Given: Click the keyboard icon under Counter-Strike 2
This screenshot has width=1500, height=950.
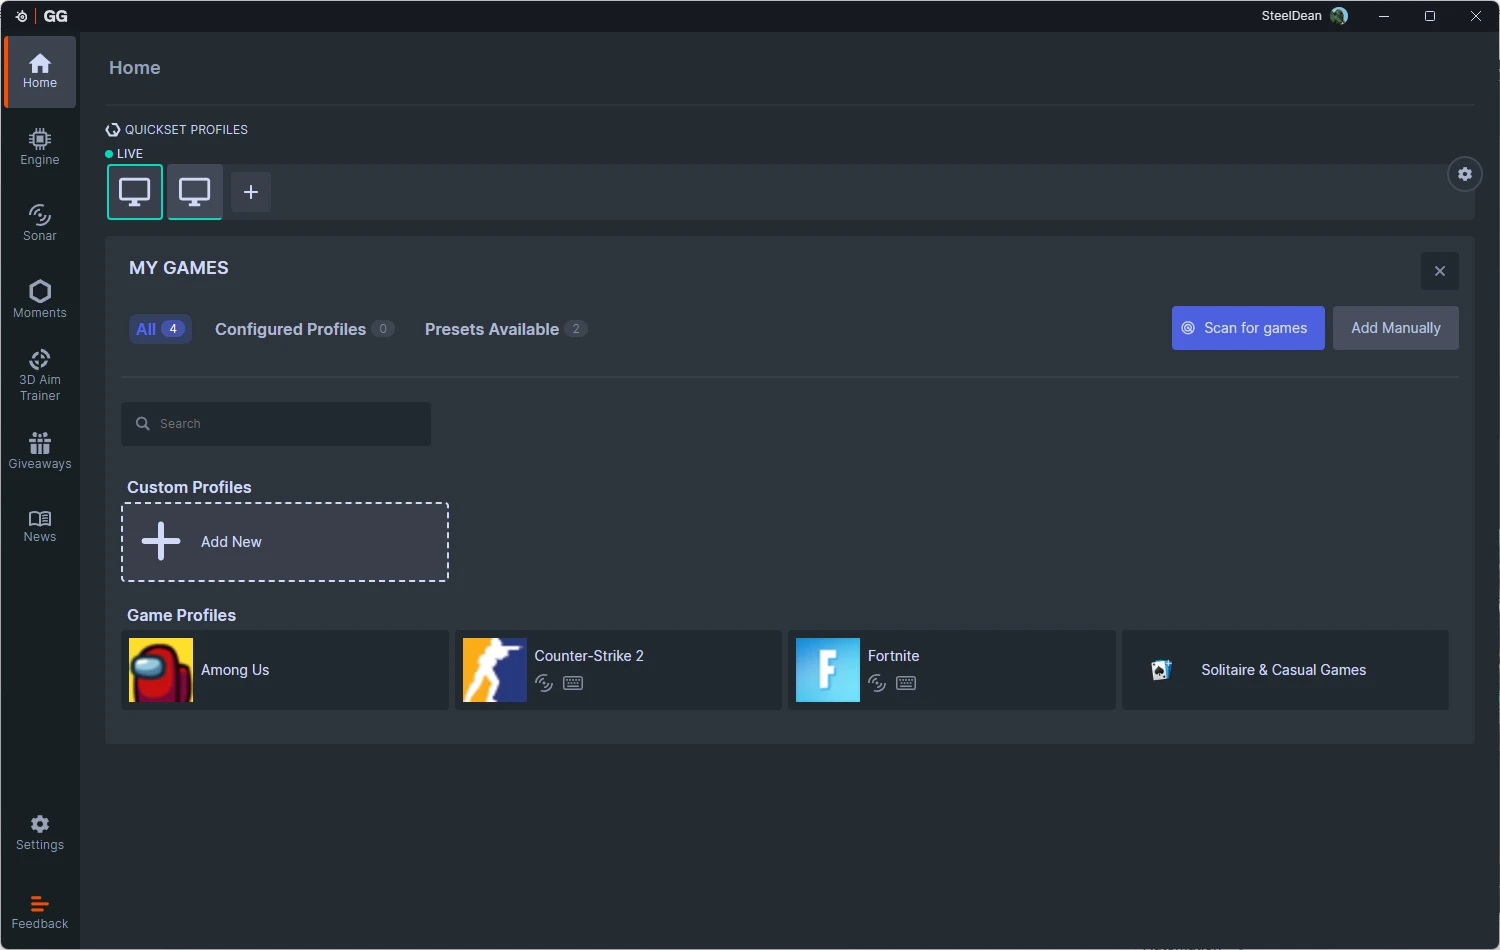Looking at the screenshot, I should (x=573, y=683).
